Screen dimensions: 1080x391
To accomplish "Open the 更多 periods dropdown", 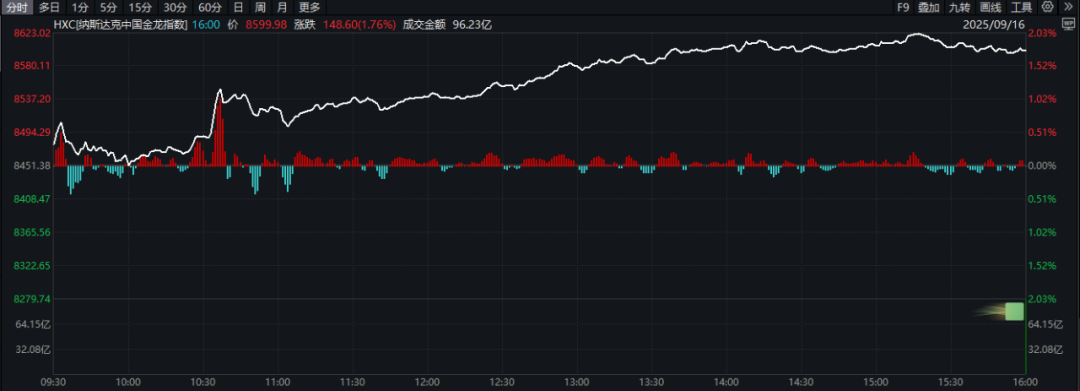I will pos(310,8).
